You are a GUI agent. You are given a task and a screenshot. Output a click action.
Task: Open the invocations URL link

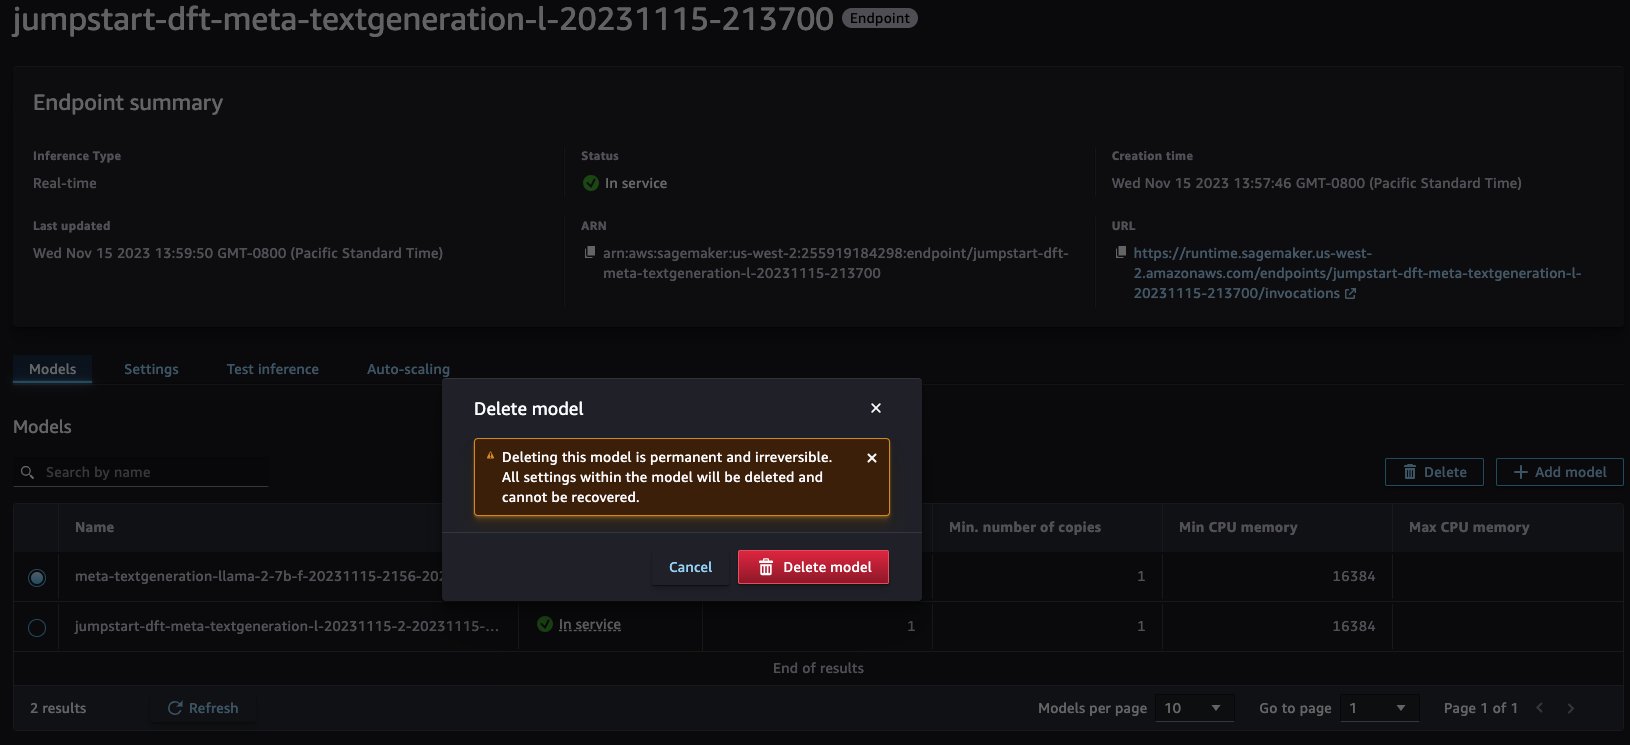pyautogui.click(x=1357, y=273)
